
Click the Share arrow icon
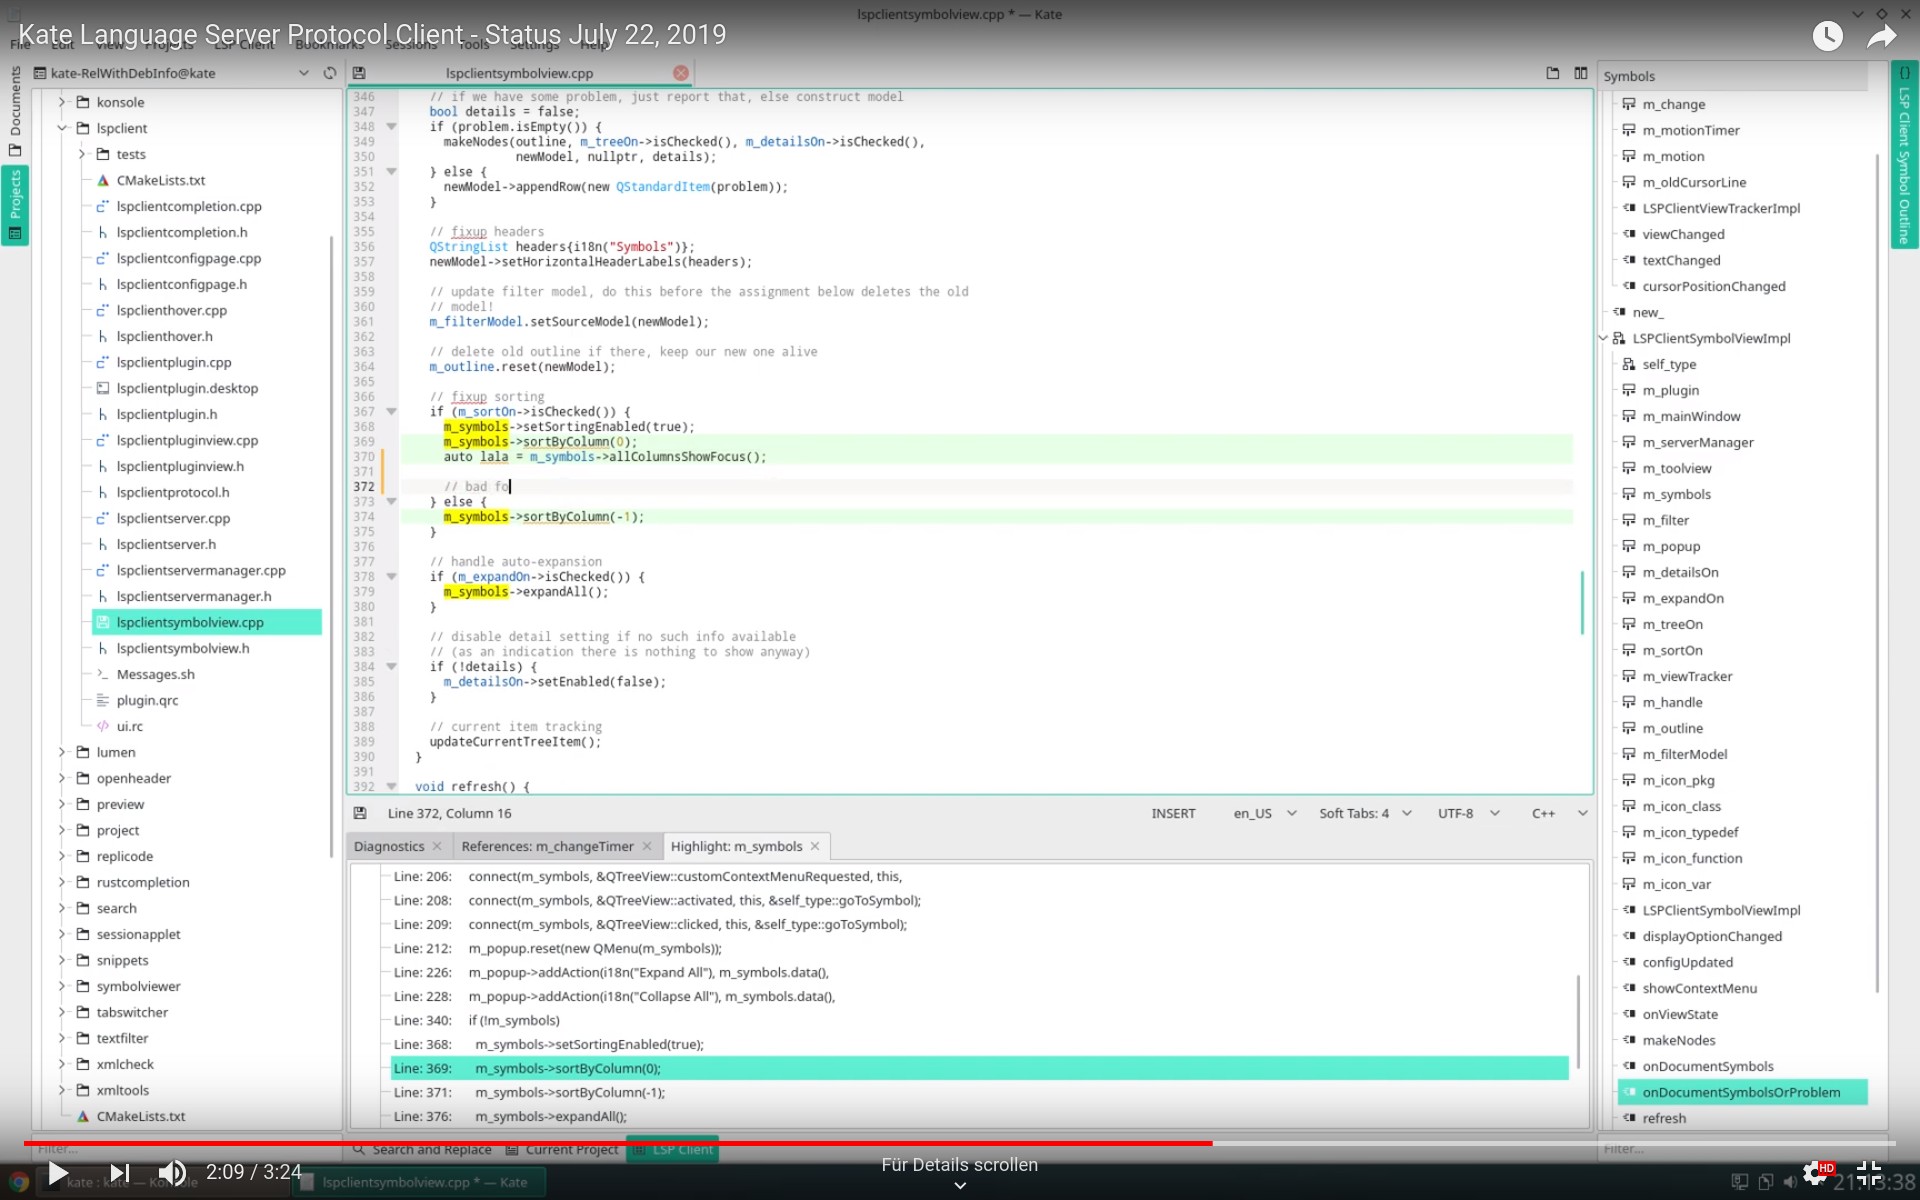point(1882,36)
